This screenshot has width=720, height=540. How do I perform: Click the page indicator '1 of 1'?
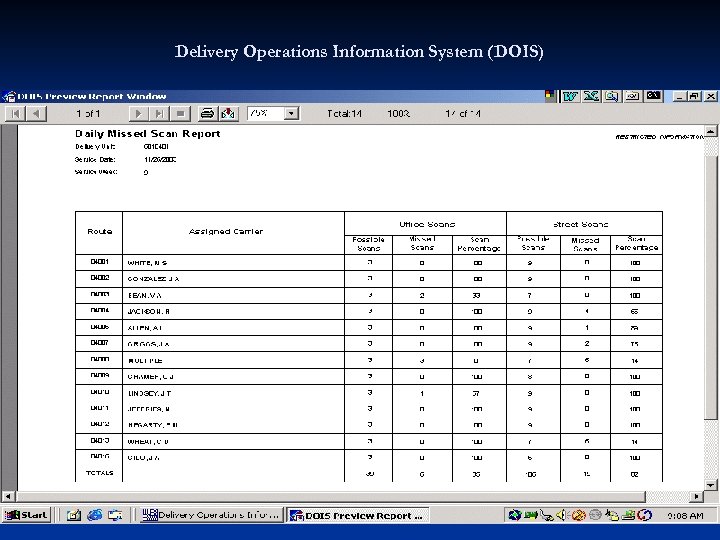click(x=88, y=113)
